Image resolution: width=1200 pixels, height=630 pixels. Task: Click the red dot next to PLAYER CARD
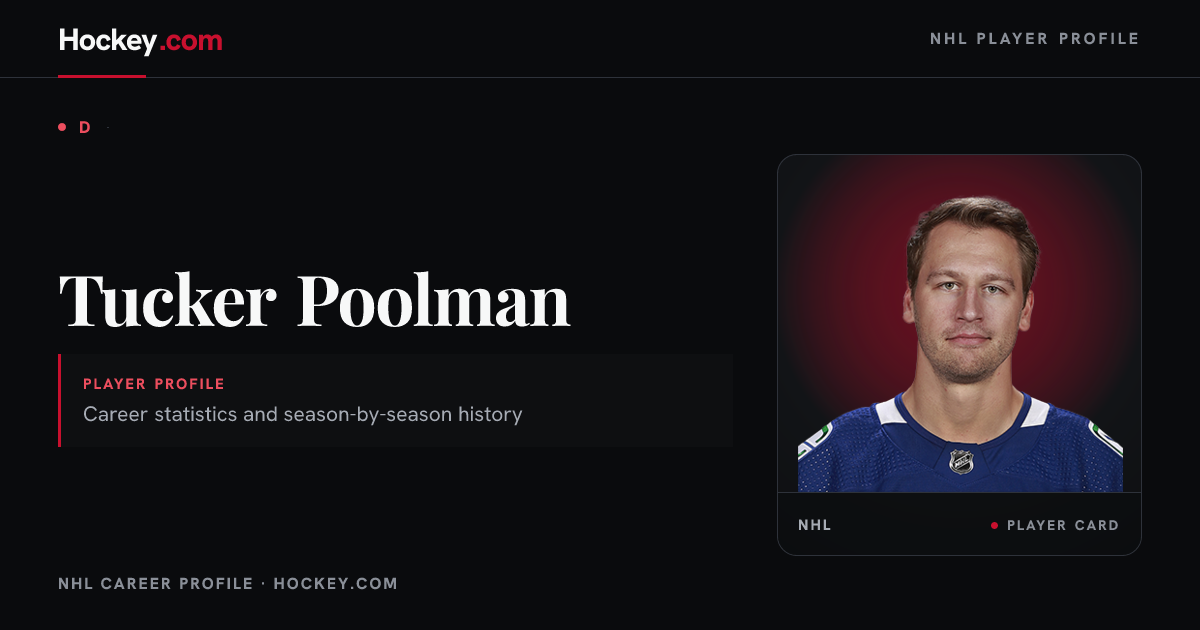[994, 525]
